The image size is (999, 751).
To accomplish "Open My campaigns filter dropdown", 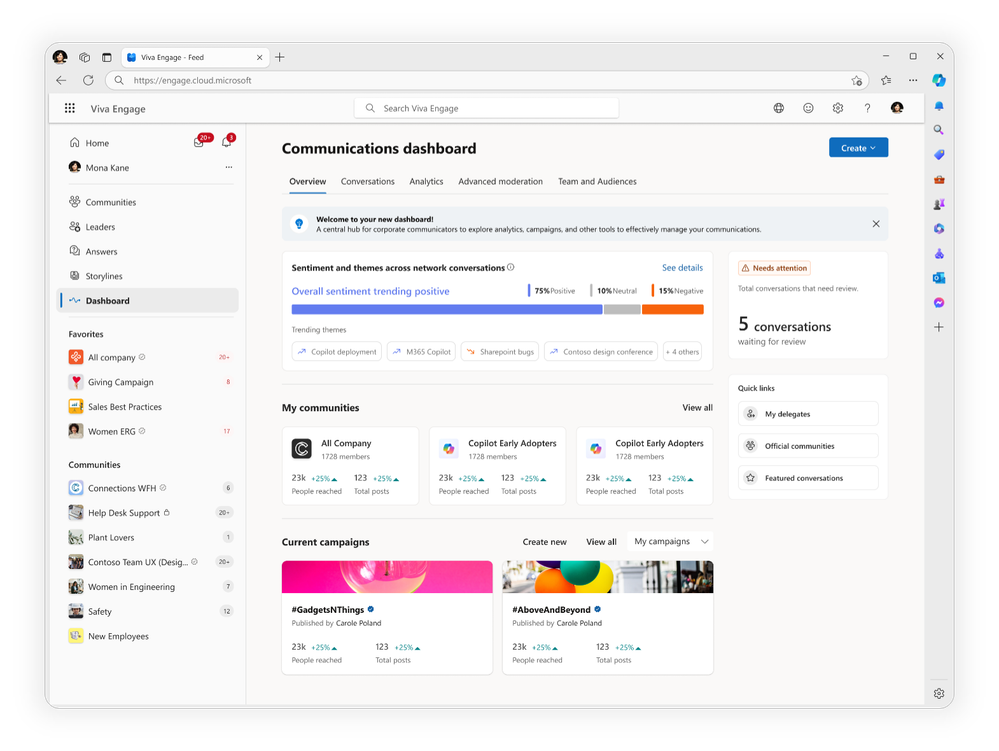I will coord(670,541).
